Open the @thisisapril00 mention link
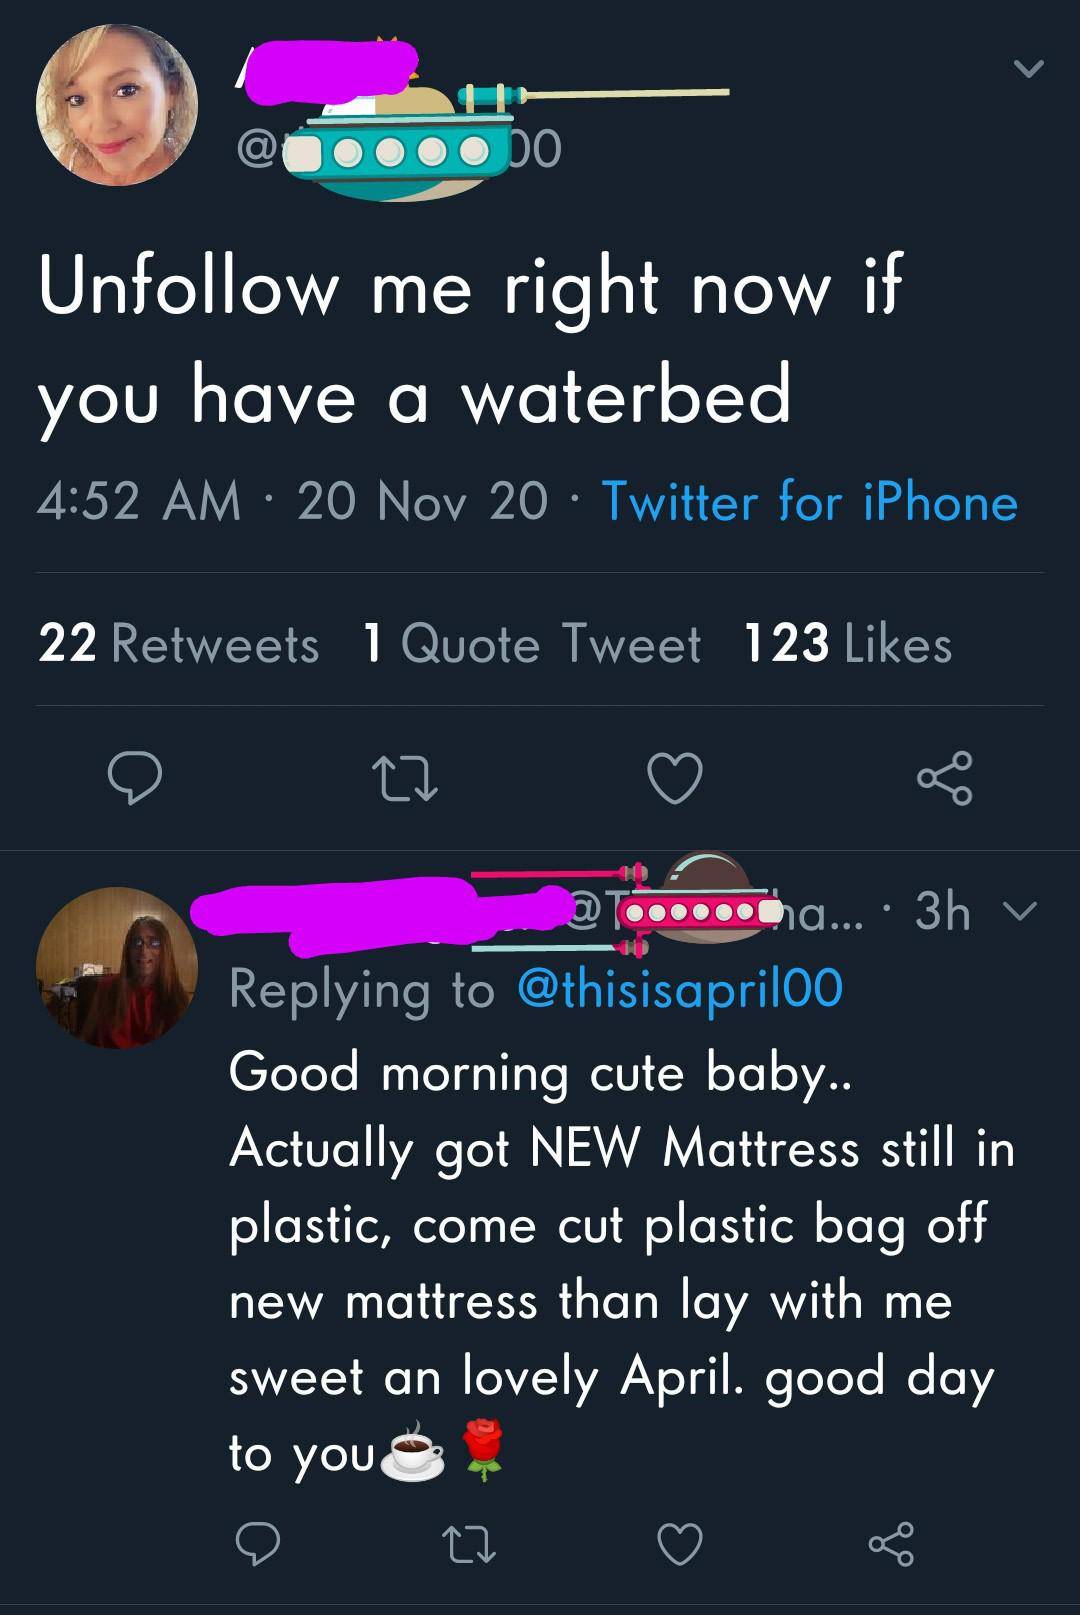Screen dimensions: 1080x1615 point(680,989)
